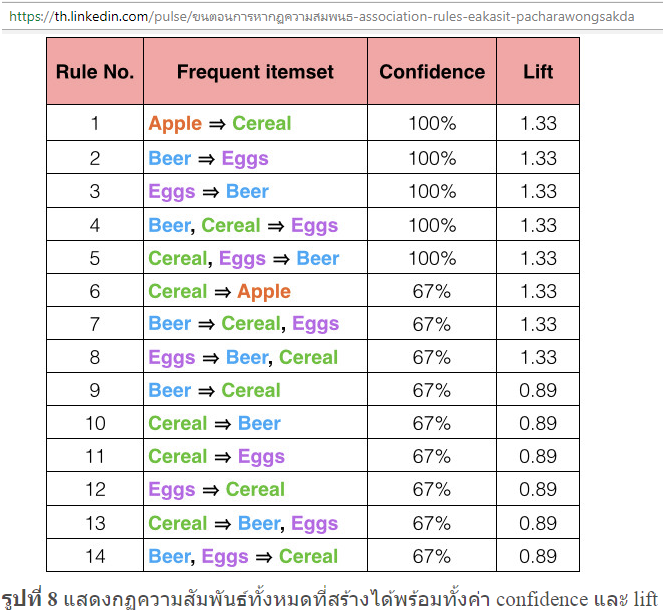Click the "Eggs ⇒ Cereal" itemset cell
The height and width of the screenshot is (615, 663).
[216, 490]
